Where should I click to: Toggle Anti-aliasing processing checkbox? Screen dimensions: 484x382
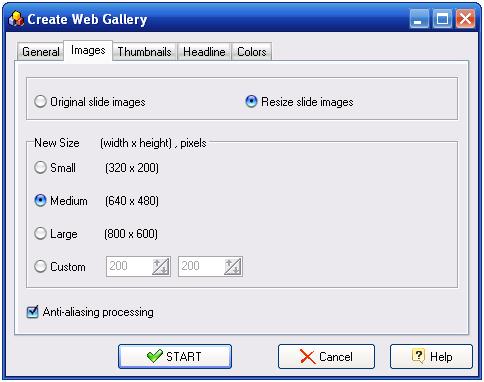point(90,312)
